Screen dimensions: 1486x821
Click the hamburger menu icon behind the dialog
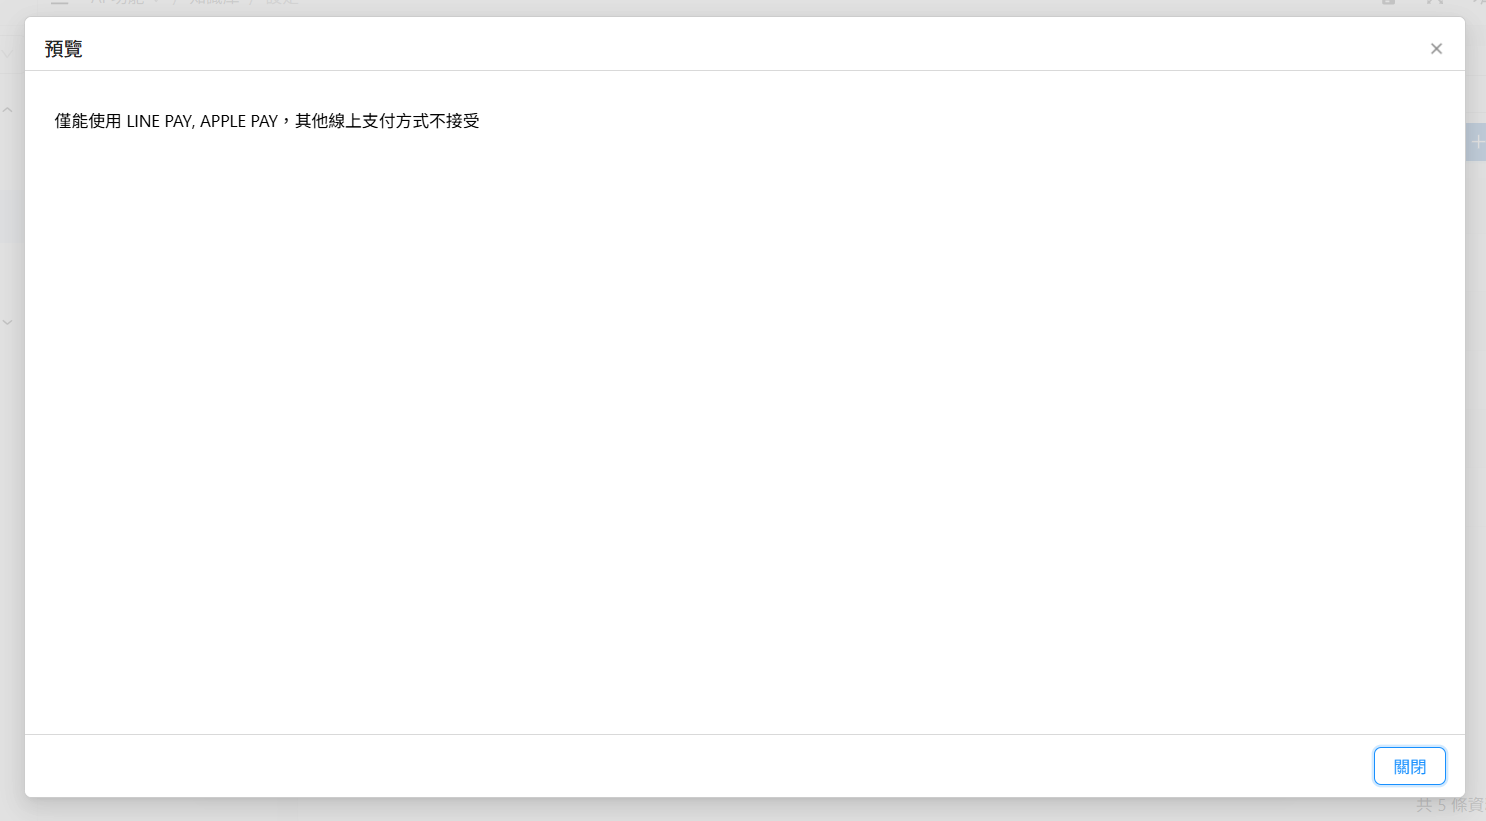click(60, 4)
